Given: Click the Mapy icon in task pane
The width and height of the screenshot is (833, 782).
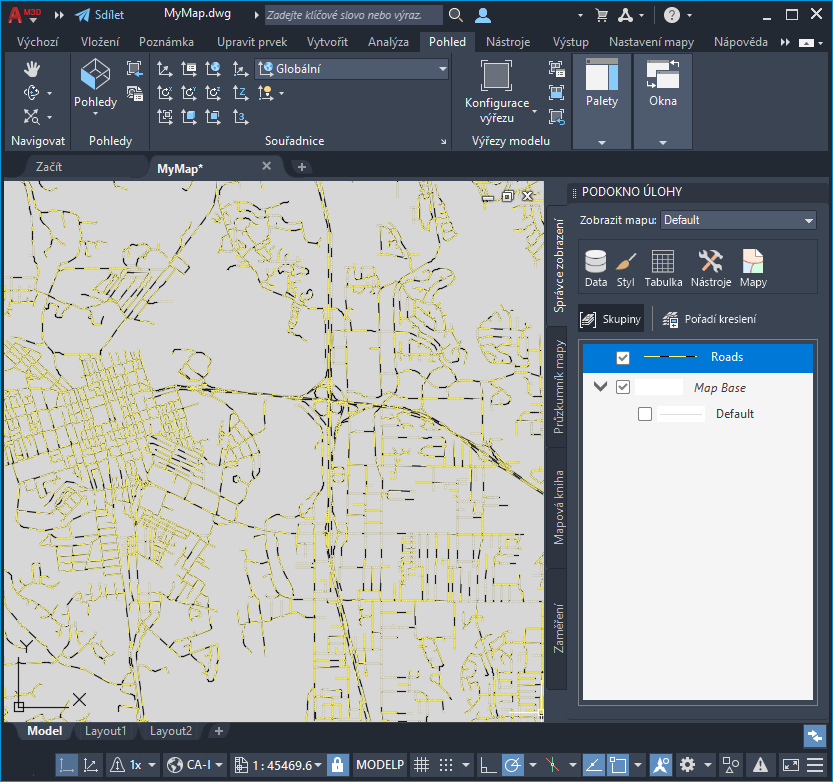Looking at the screenshot, I should click(x=753, y=268).
